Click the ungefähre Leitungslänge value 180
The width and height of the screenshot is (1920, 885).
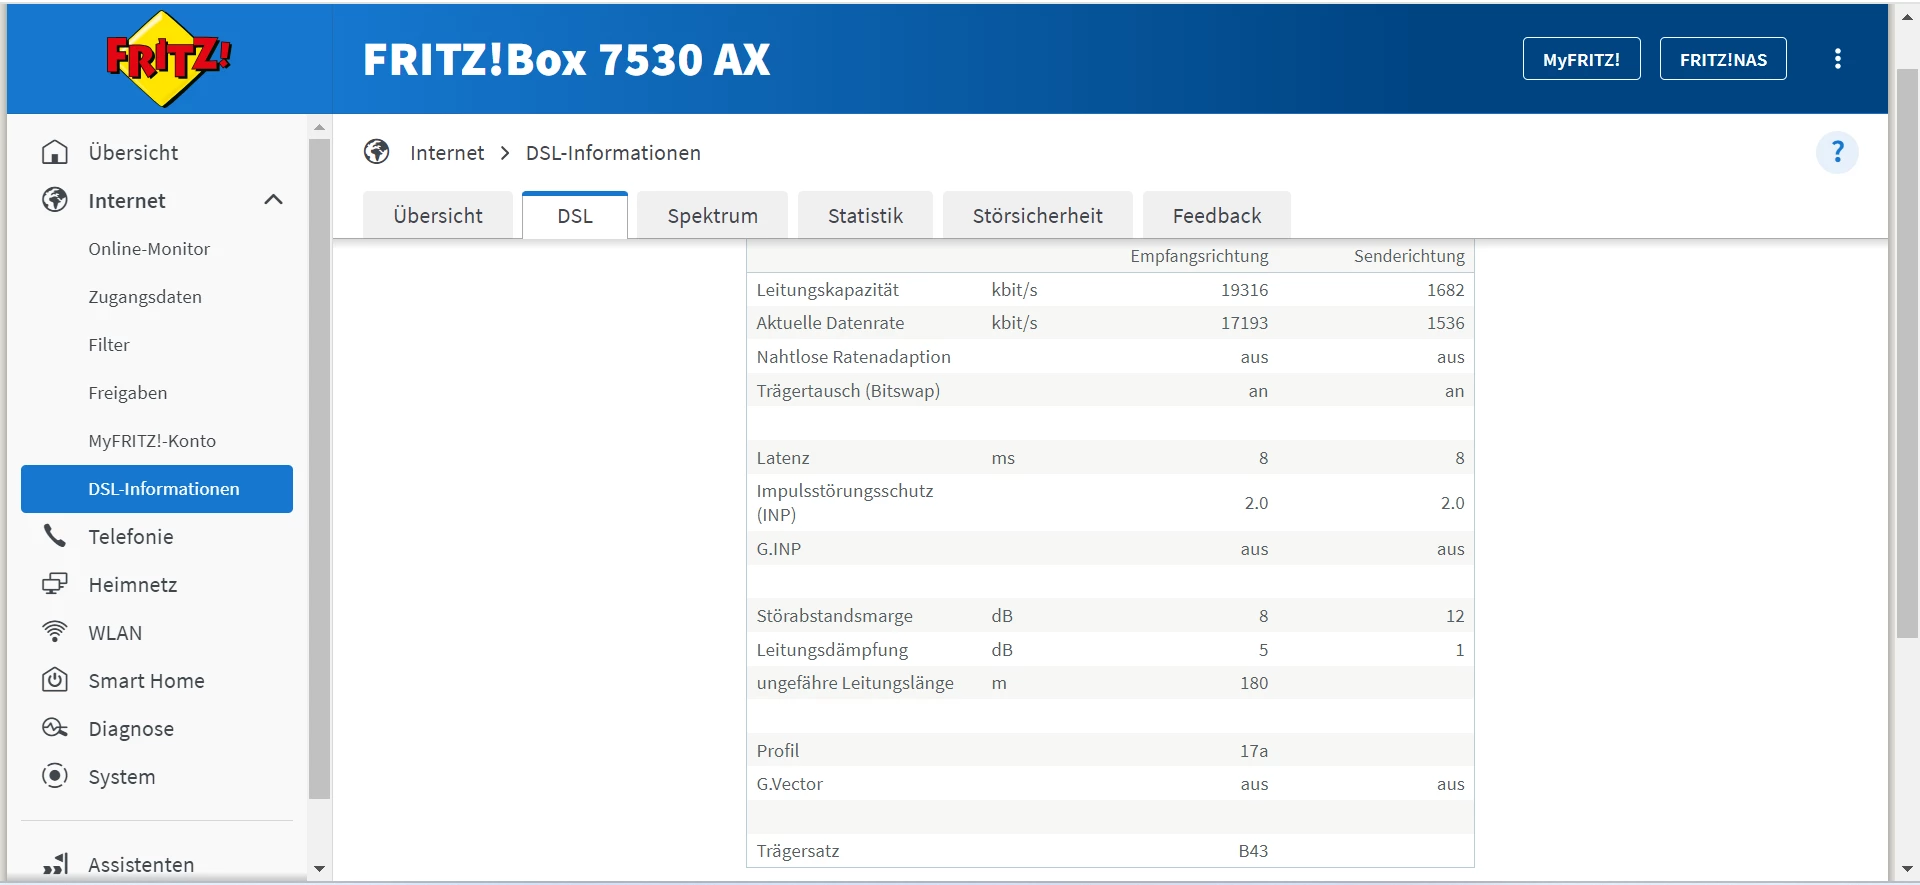click(1254, 683)
